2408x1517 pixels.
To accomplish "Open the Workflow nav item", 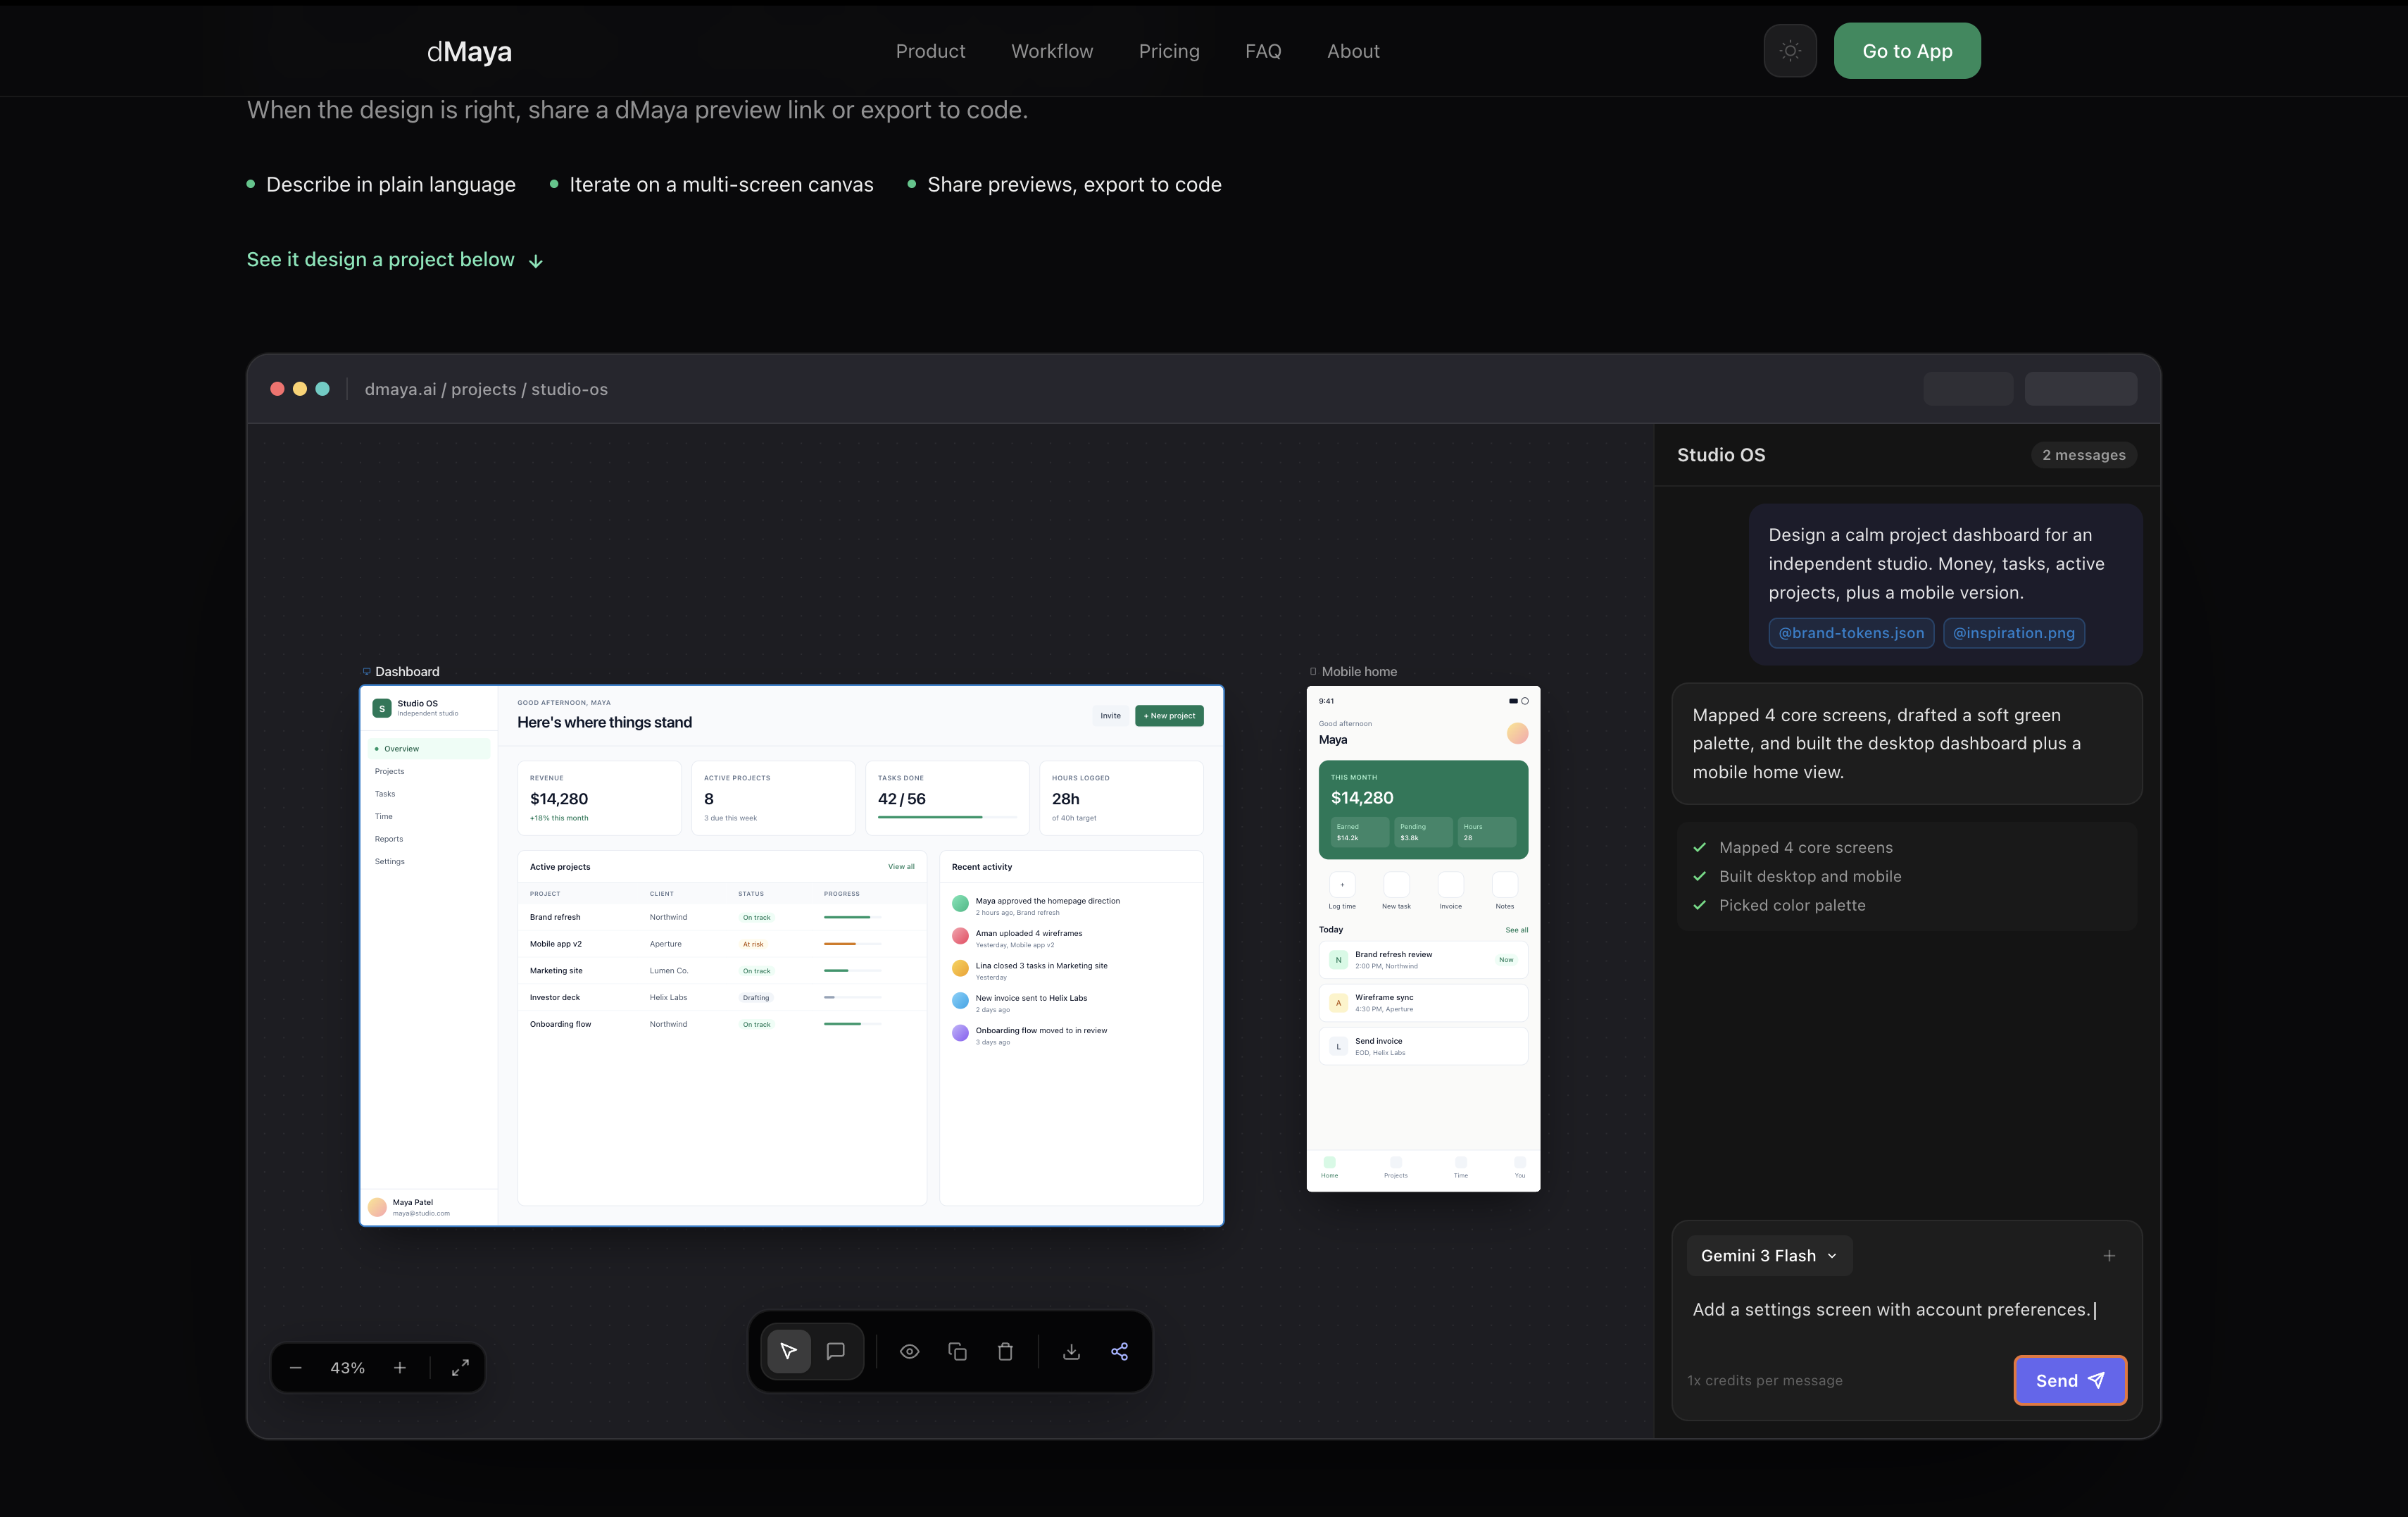I will [x=1052, y=51].
